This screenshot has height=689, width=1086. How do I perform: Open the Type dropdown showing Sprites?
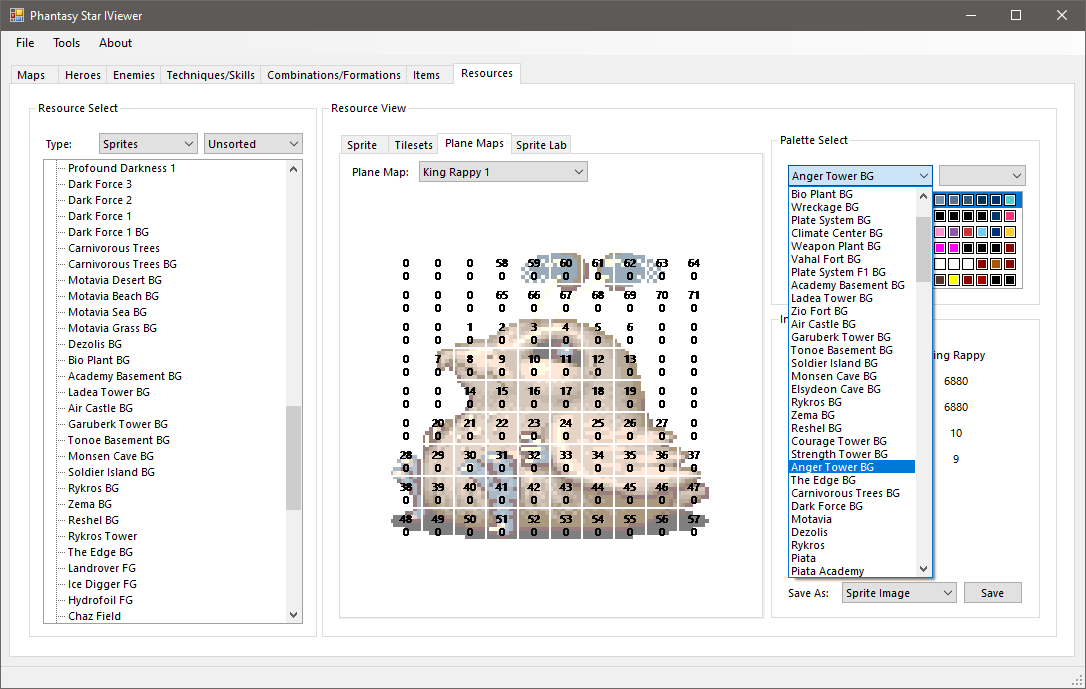(x=148, y=144)
